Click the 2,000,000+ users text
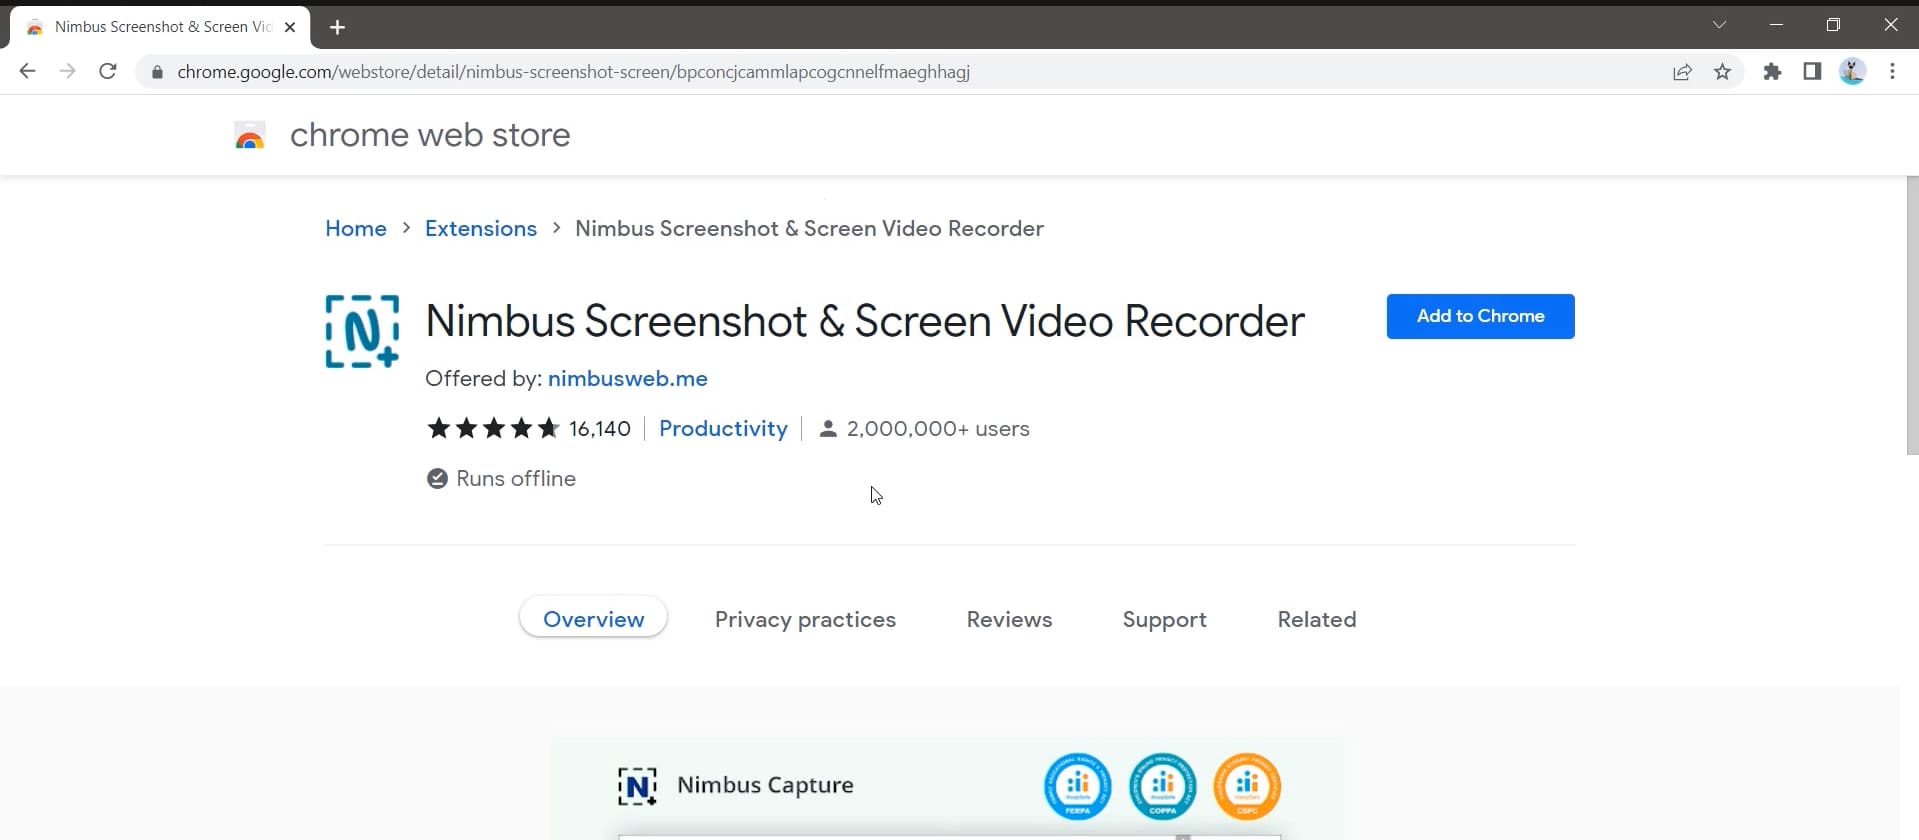The image size is (1919, 840). click(938, 428)
